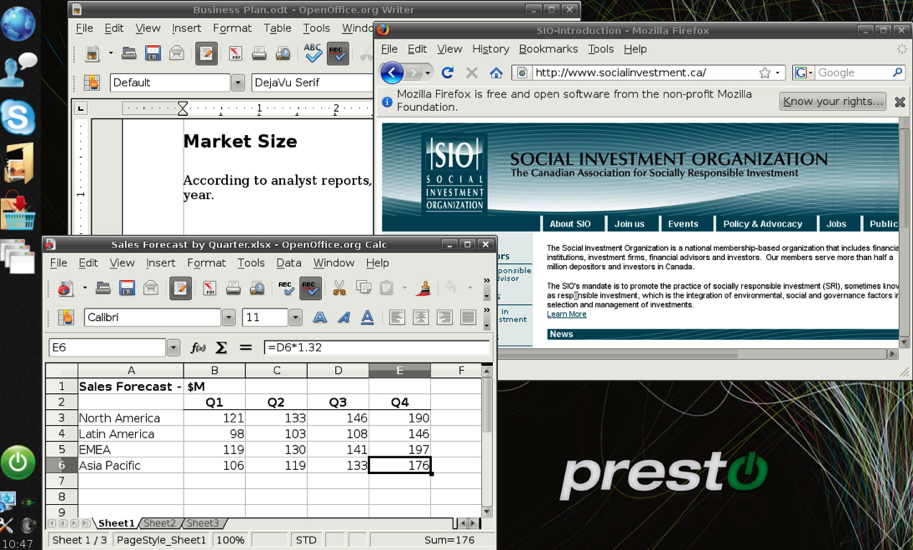Open web browser globe in Presto sidebar
This screenshot has height=550, width=913.
[17, 23]
